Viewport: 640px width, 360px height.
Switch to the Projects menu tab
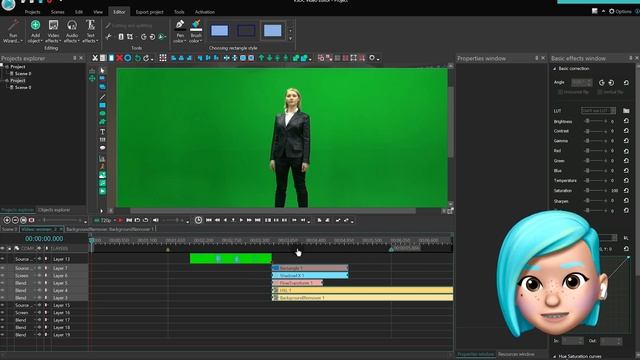[x=32, y=12]
